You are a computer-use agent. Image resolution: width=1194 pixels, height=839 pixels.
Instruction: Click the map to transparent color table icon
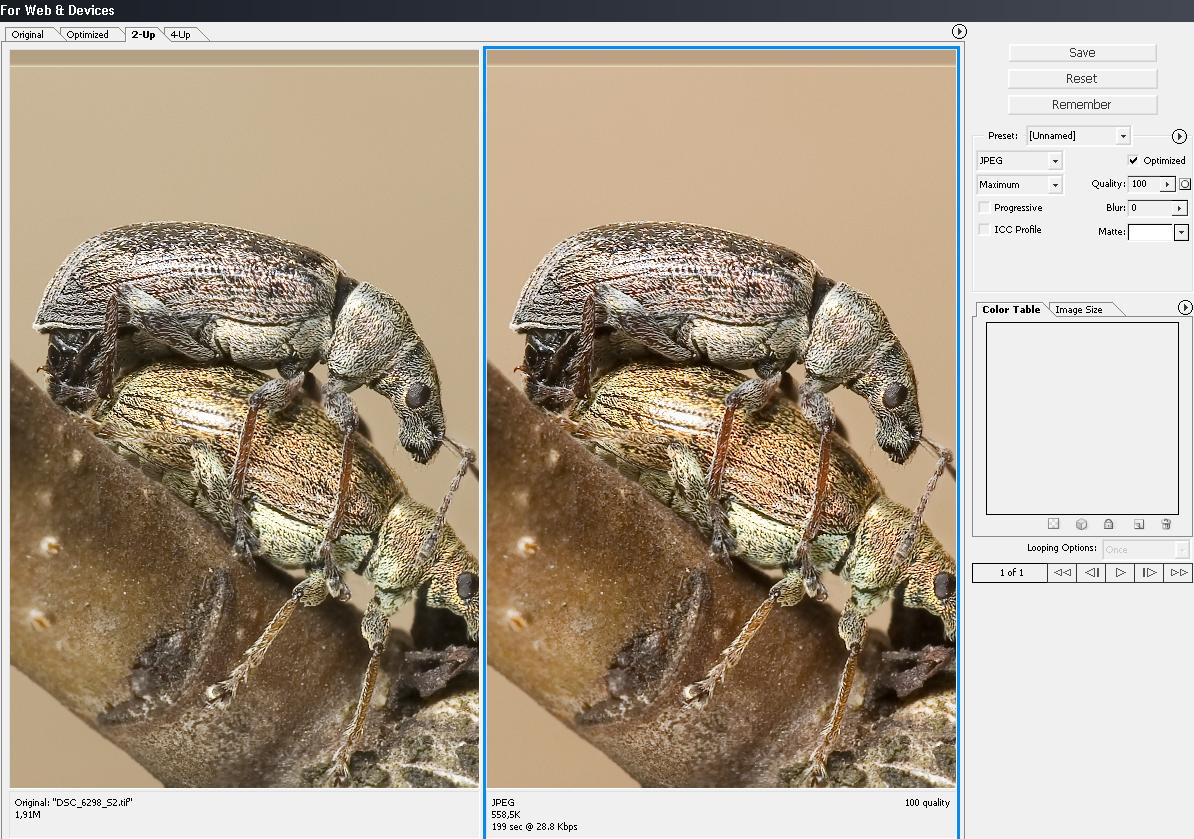(1053, 524)
